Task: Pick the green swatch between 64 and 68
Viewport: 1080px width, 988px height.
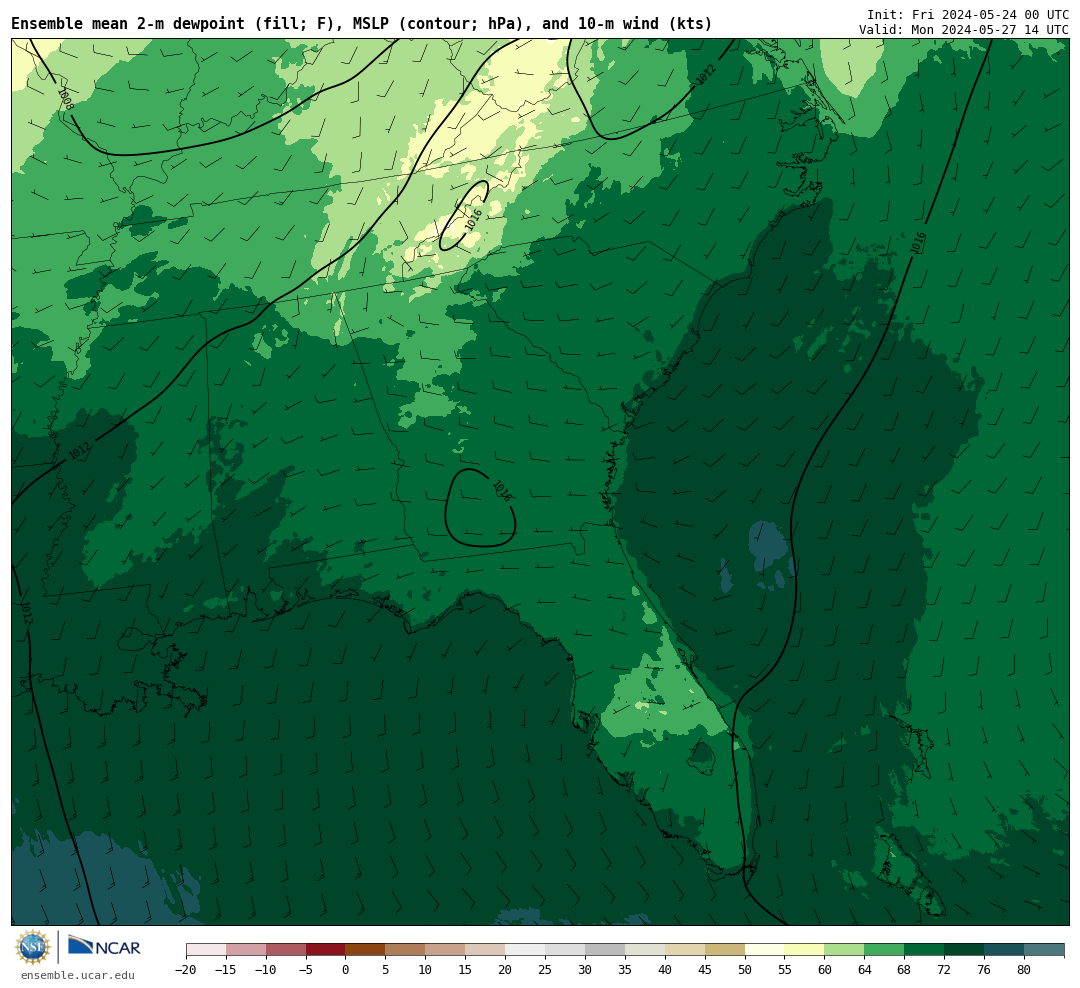Action: (x=885, y=950)
